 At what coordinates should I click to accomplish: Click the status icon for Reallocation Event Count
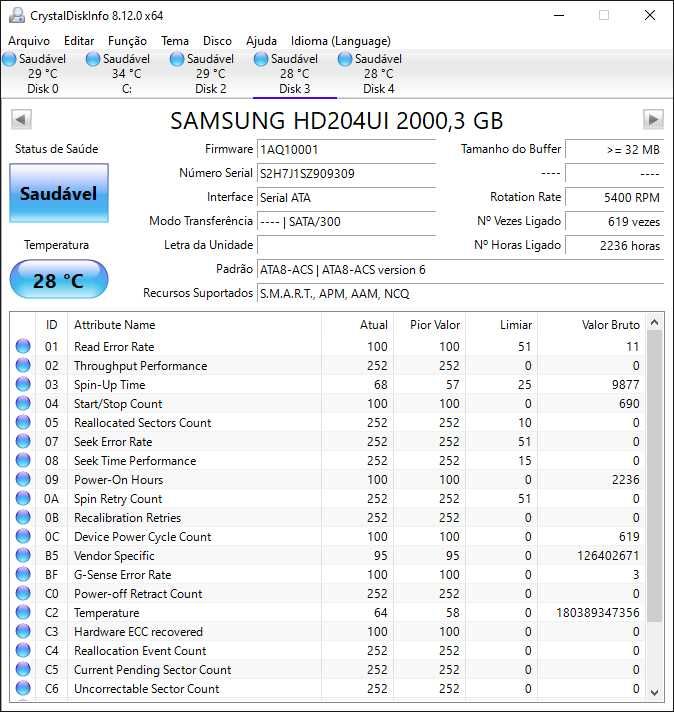coord(23,651)
